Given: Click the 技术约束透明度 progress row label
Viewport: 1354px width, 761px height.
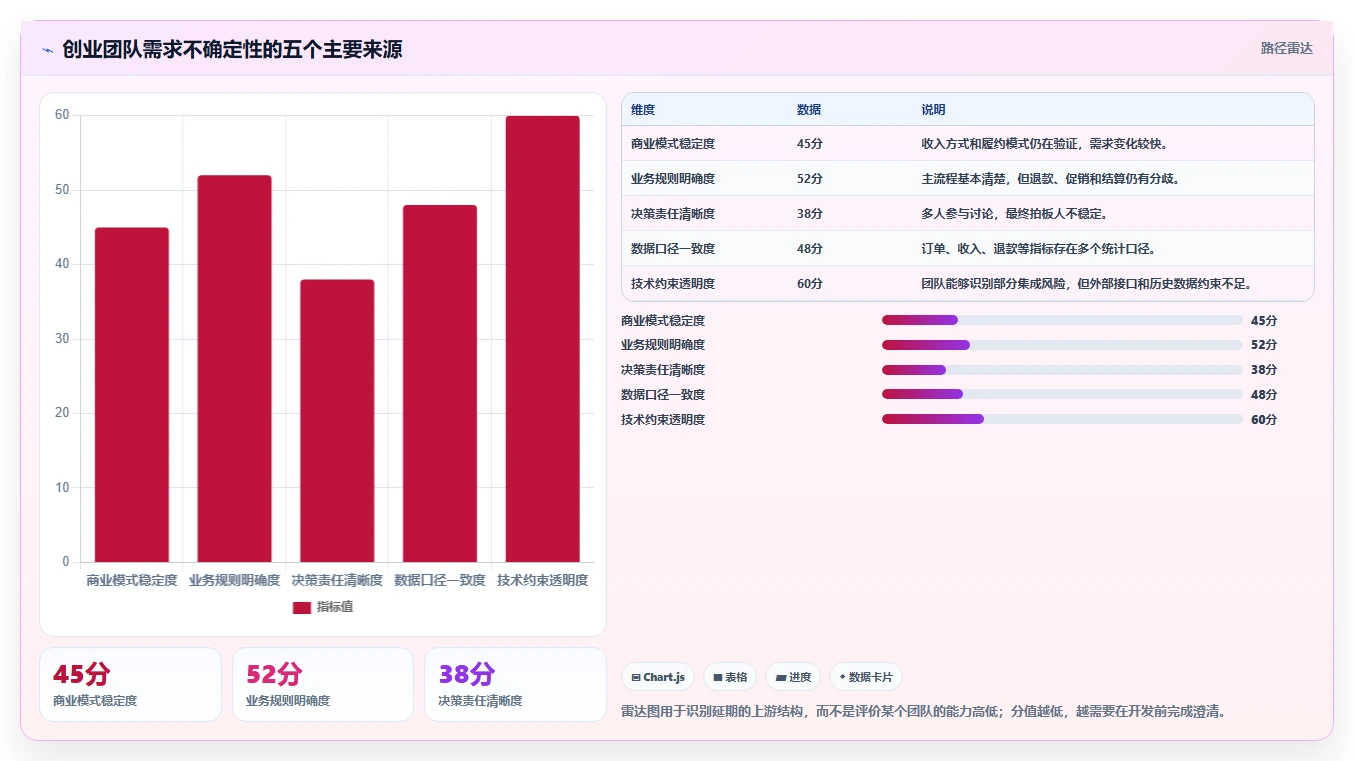Looking at the screenshot, I should point(663,419).
